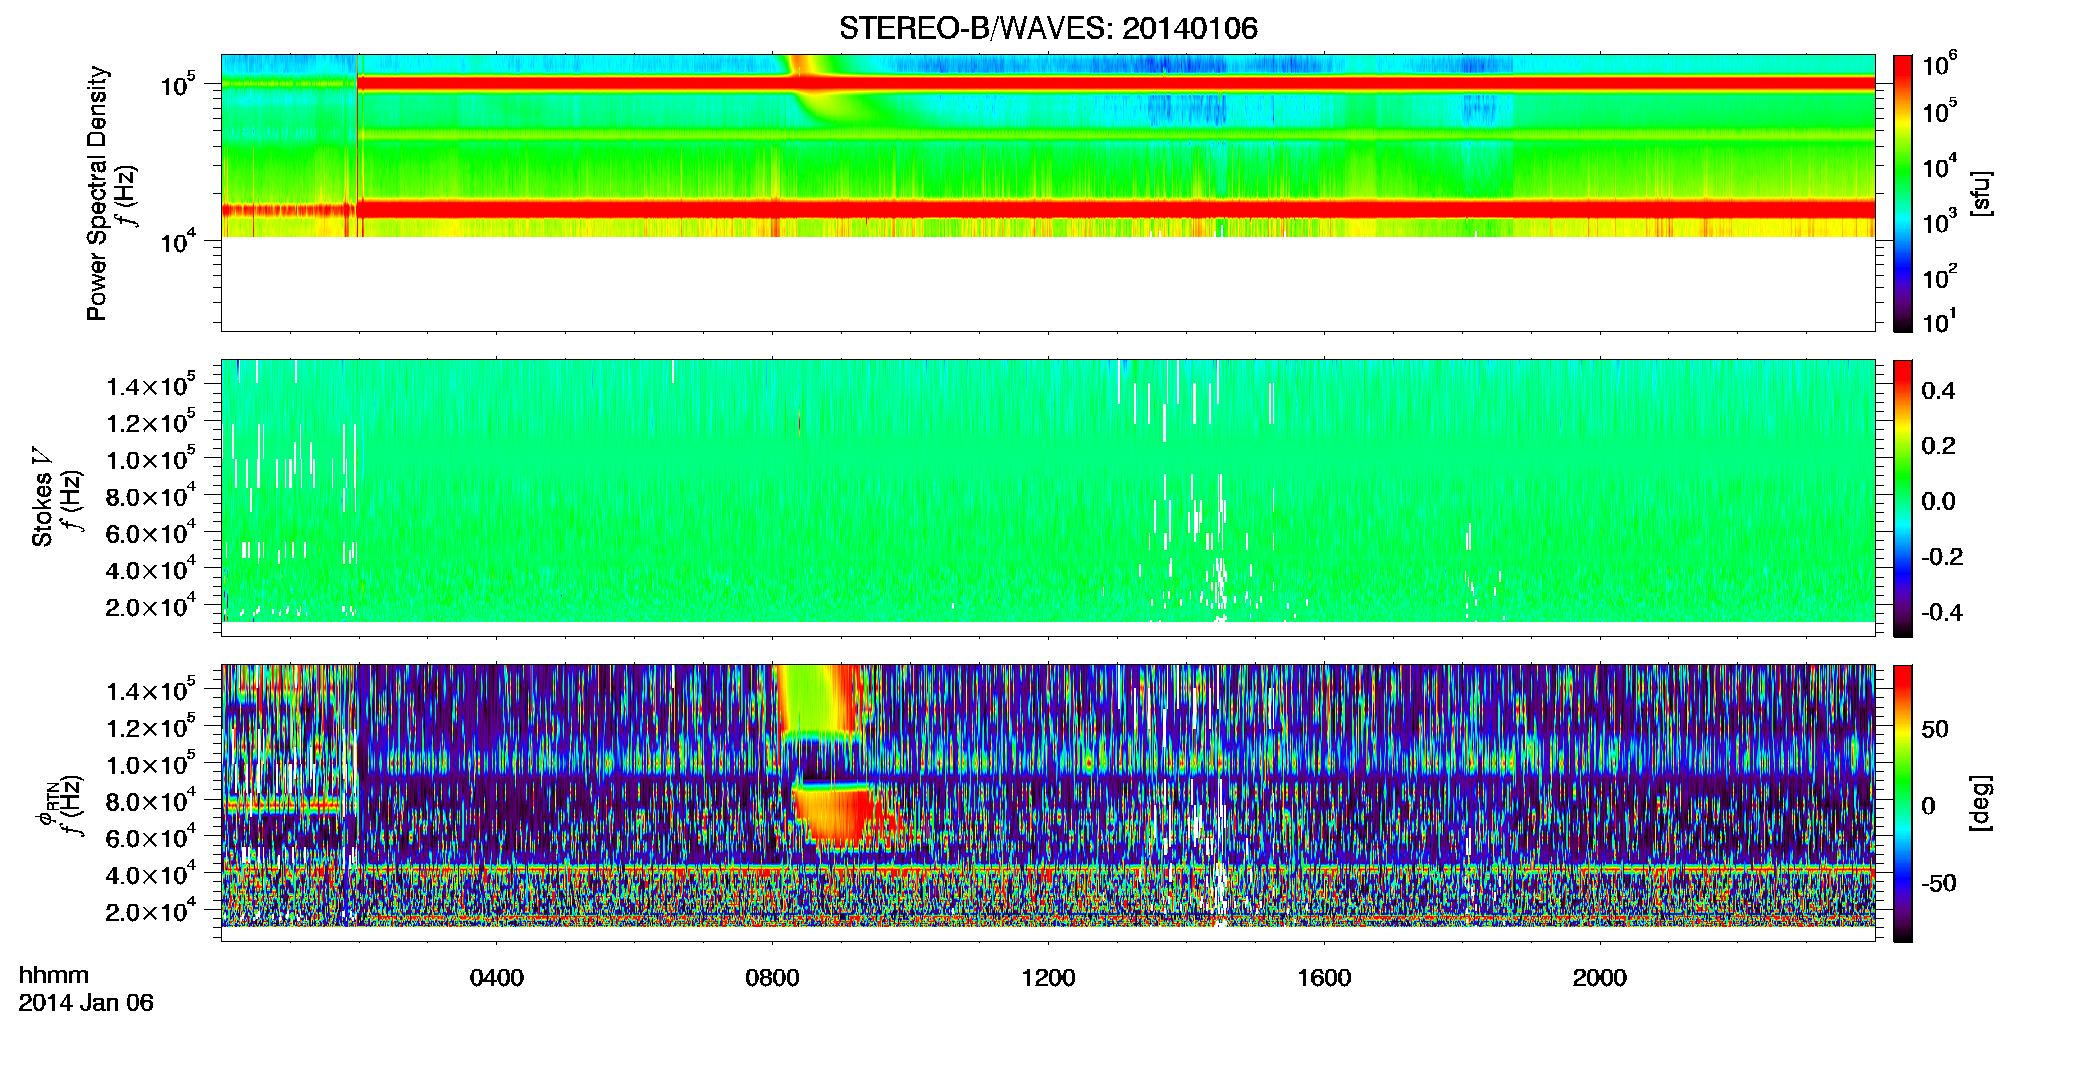This screenshot has height=1080, width=2096.
Task: Click the 10^2 label on the sfu colorbar
Action: (1940, 277)
